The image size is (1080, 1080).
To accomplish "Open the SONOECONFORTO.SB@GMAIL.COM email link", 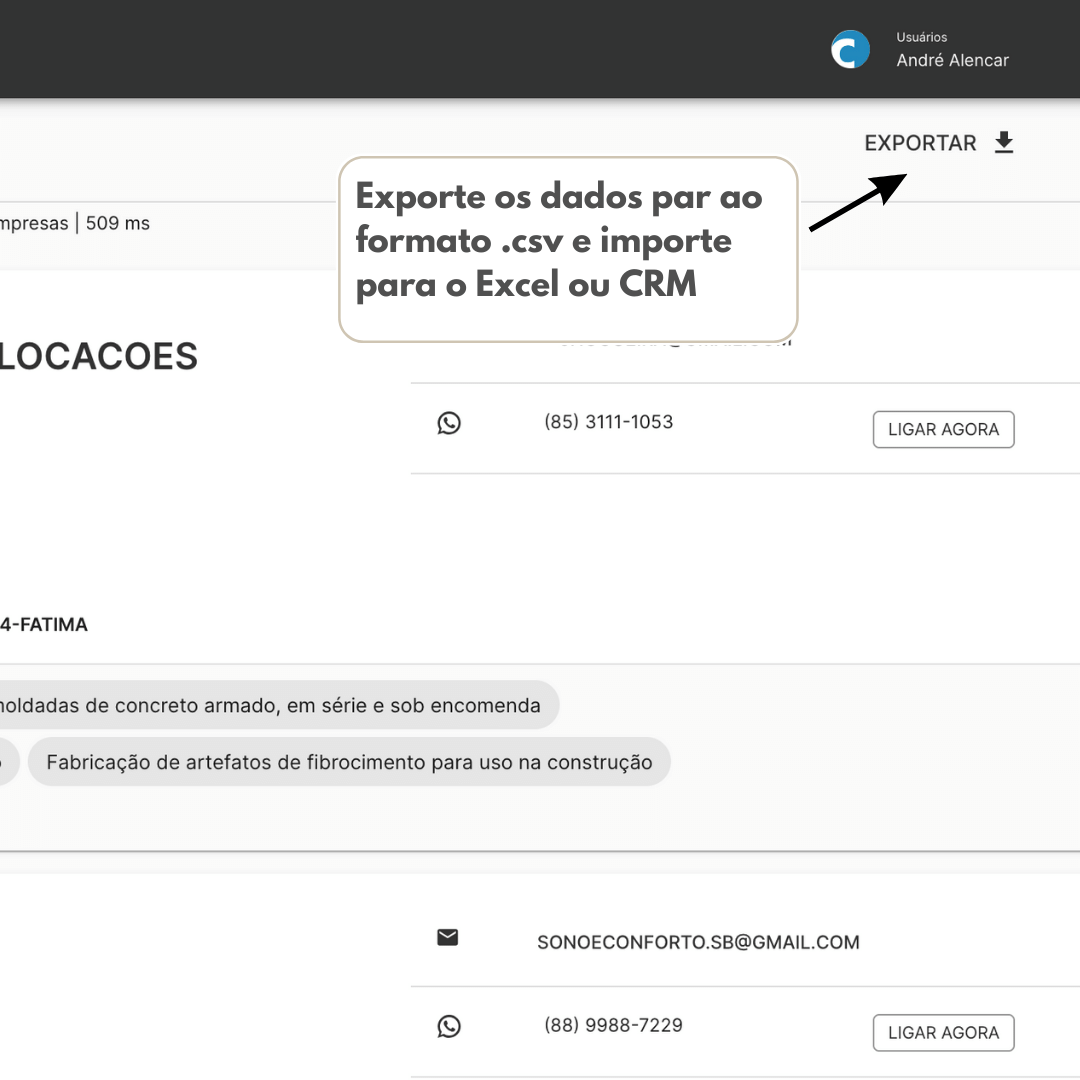I will (x=698, y=942).
